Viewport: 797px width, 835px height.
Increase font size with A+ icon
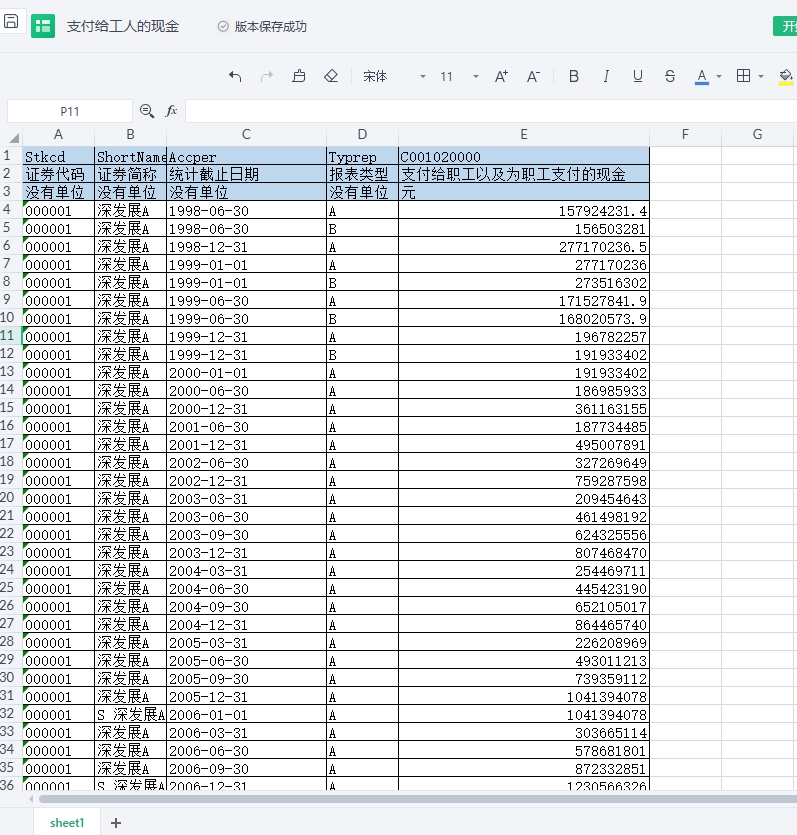click(501, 77)
